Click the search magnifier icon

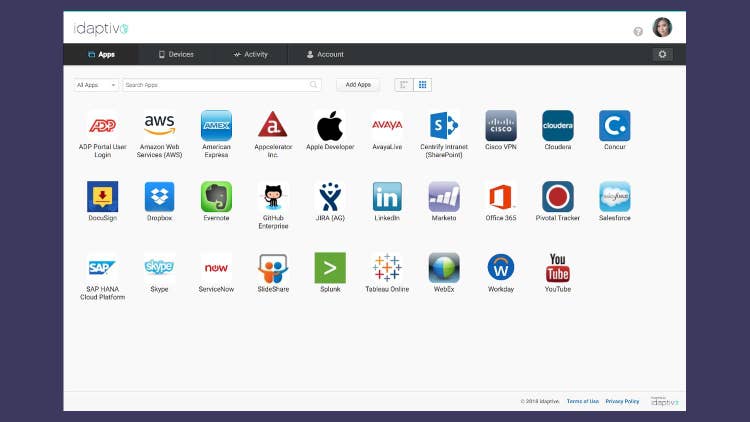[x=313, y=85]
